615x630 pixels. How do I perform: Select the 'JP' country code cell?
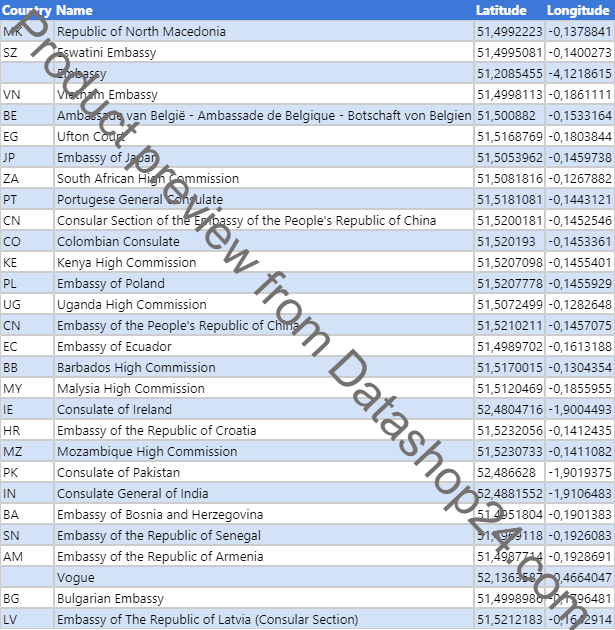[27, 158]
